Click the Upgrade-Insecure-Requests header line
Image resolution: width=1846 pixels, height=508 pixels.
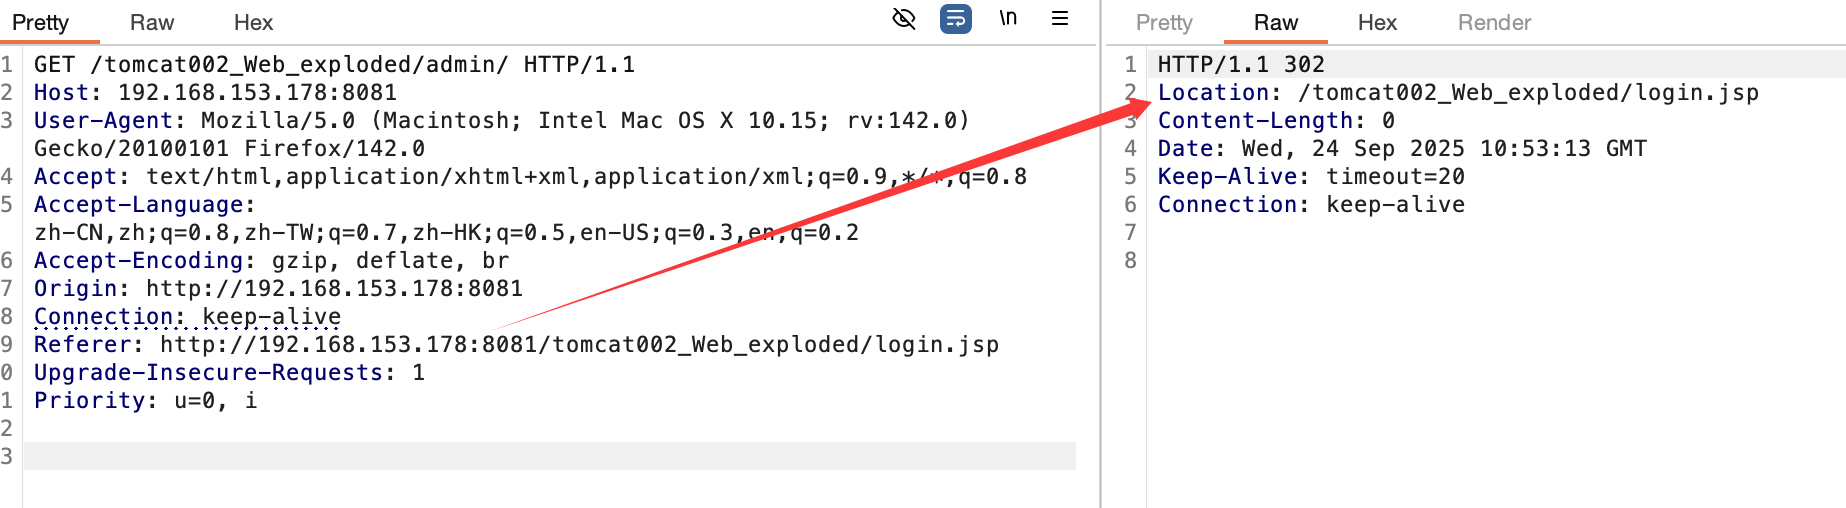229,373
